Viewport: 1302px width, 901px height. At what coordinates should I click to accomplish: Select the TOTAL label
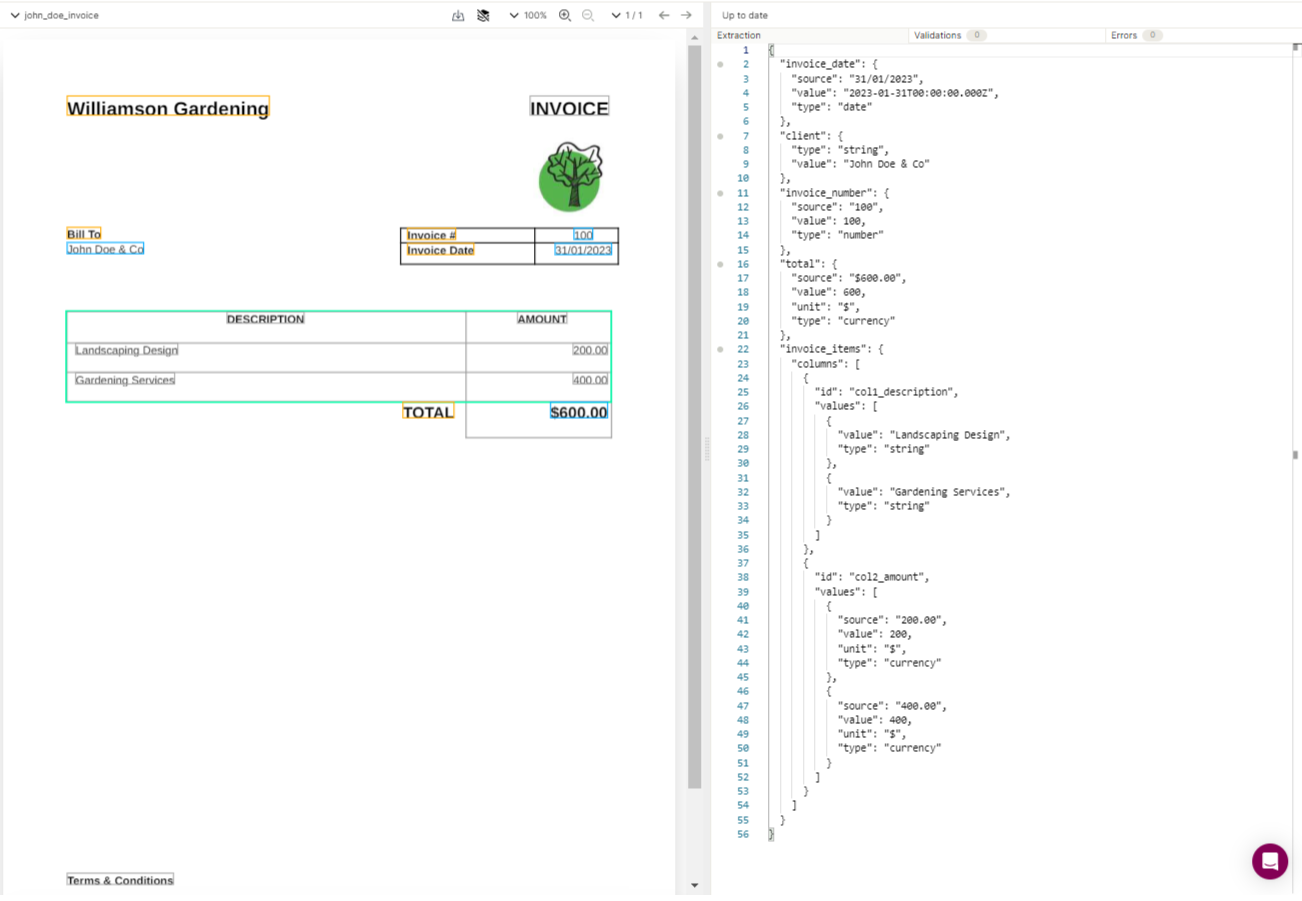[x=428, y=411]
